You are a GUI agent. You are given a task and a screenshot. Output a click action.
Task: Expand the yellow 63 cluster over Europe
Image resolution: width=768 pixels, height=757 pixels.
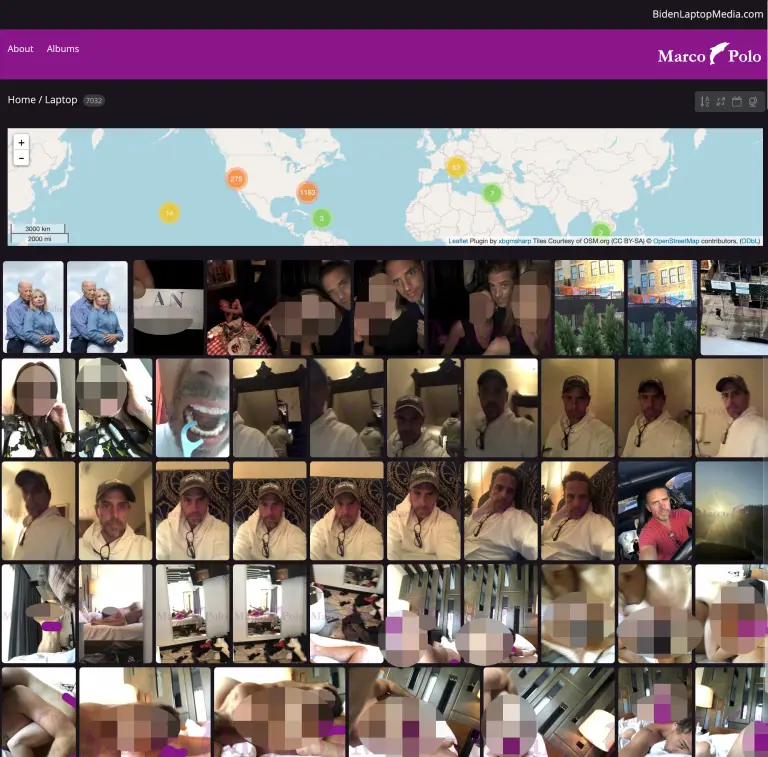(456, 167)
